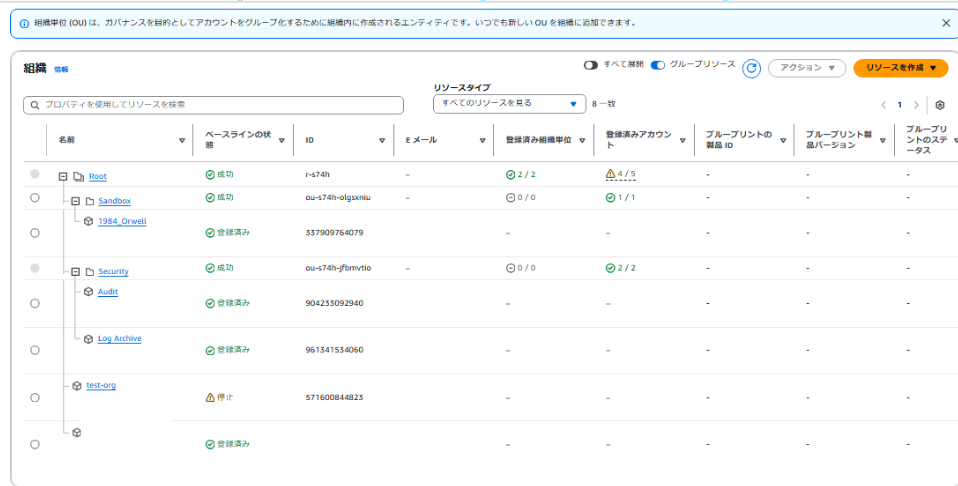Click the 1984_Orwell account cube icon

(89, 221)
